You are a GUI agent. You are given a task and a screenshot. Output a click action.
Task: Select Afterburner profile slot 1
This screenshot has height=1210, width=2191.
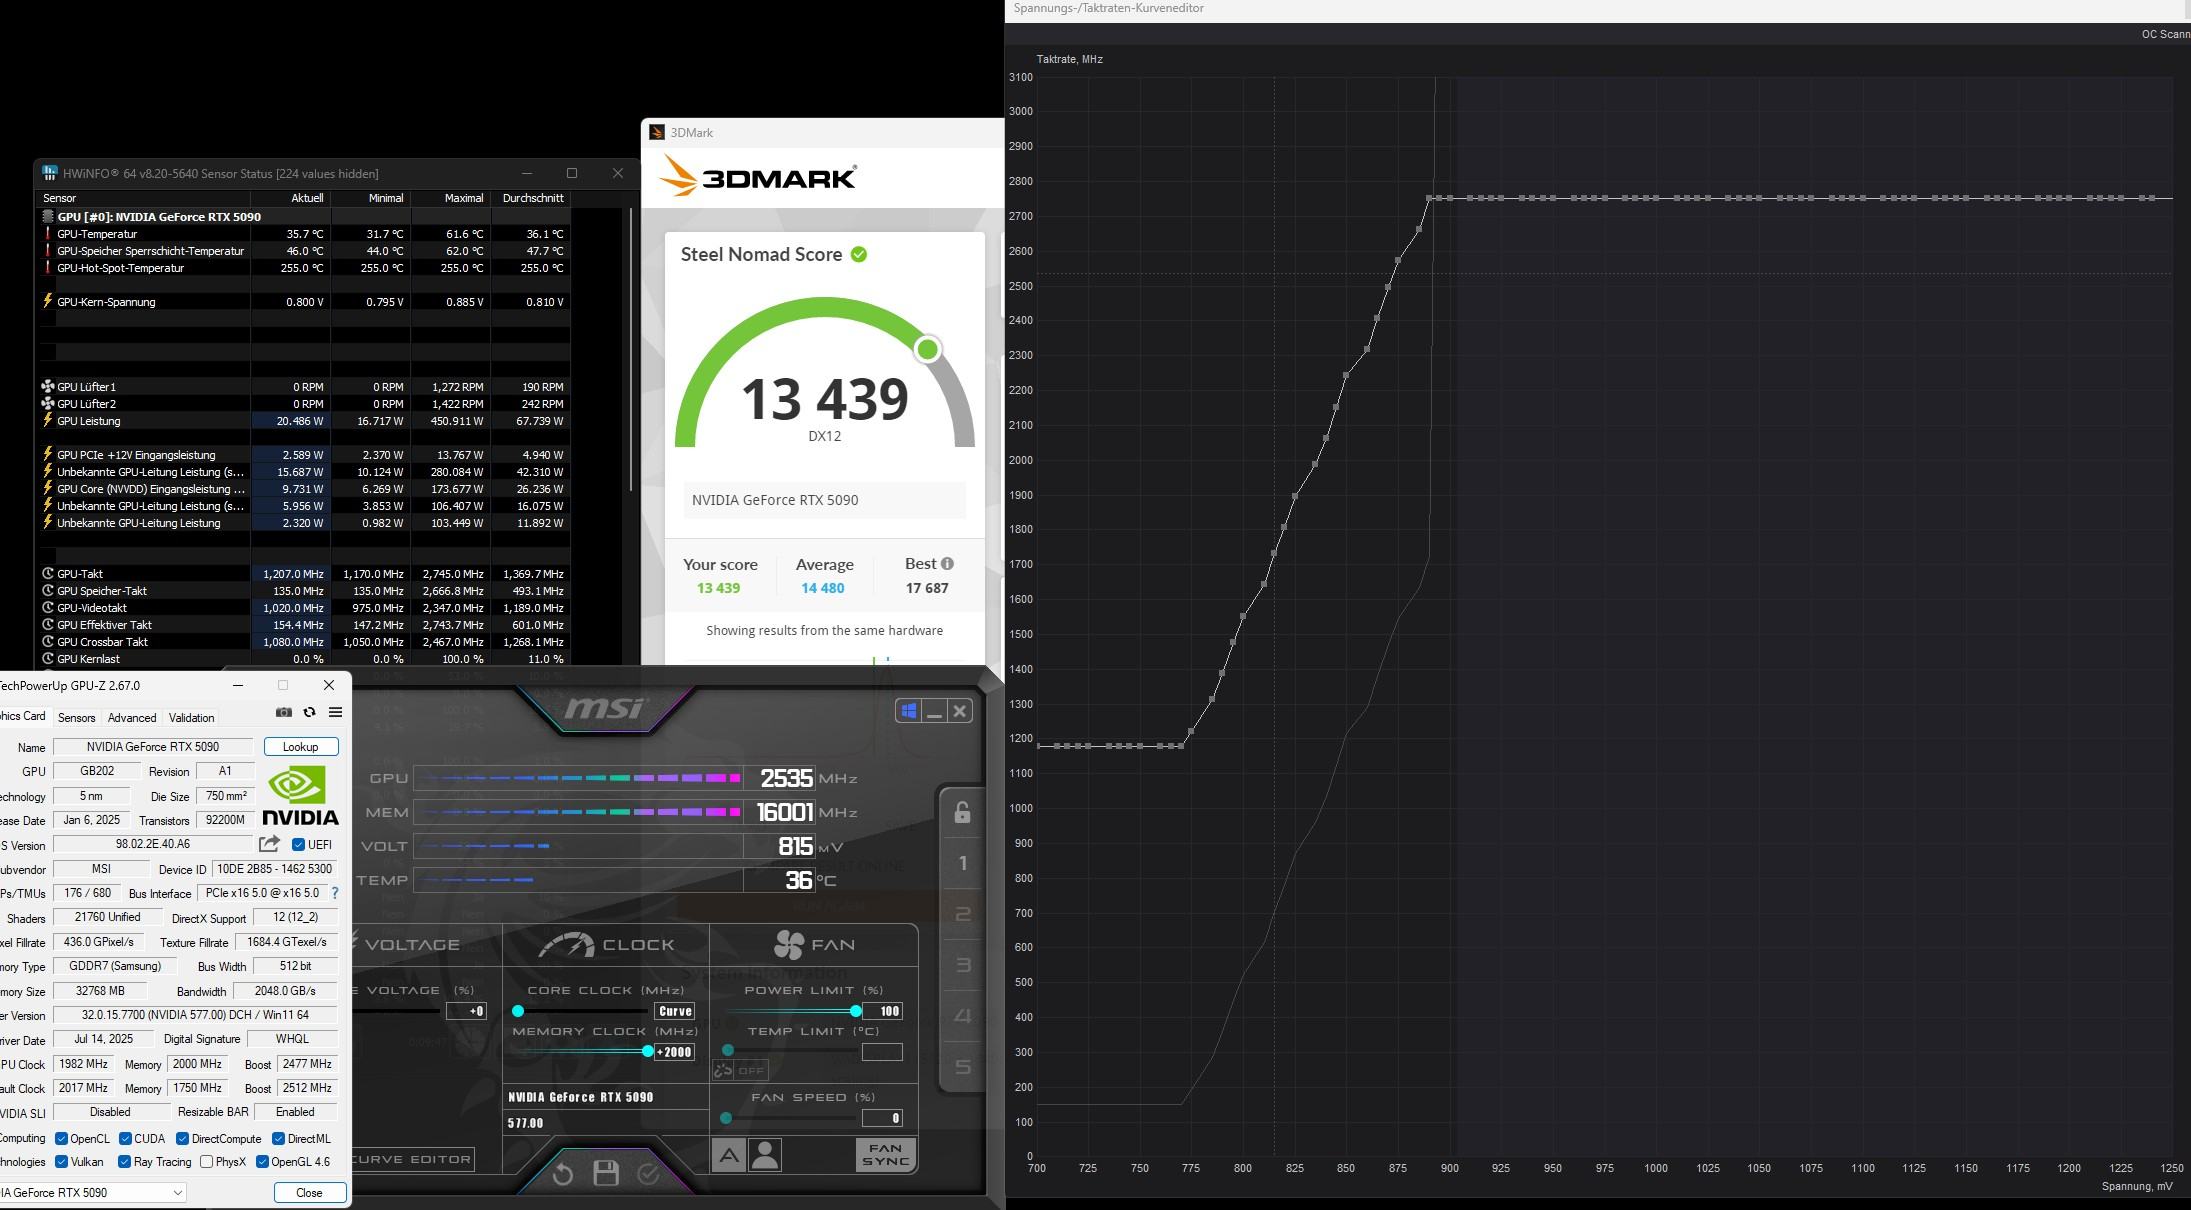pos(962,863)
